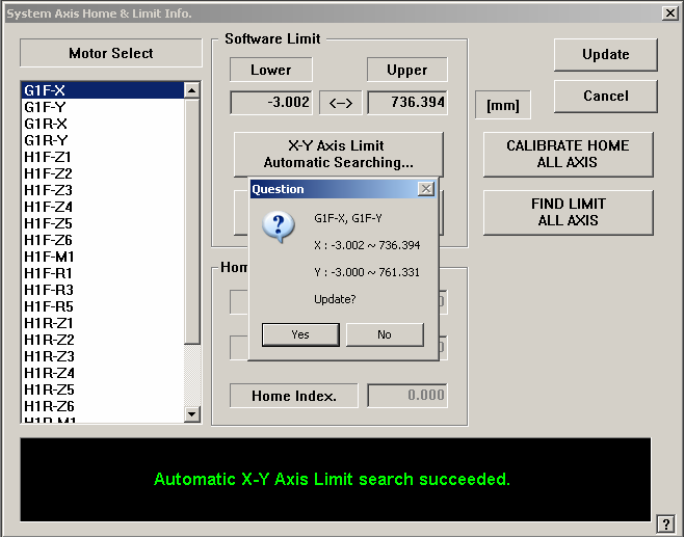
Task: Click the search succeeded status message
Action: [x=332, y=479]
